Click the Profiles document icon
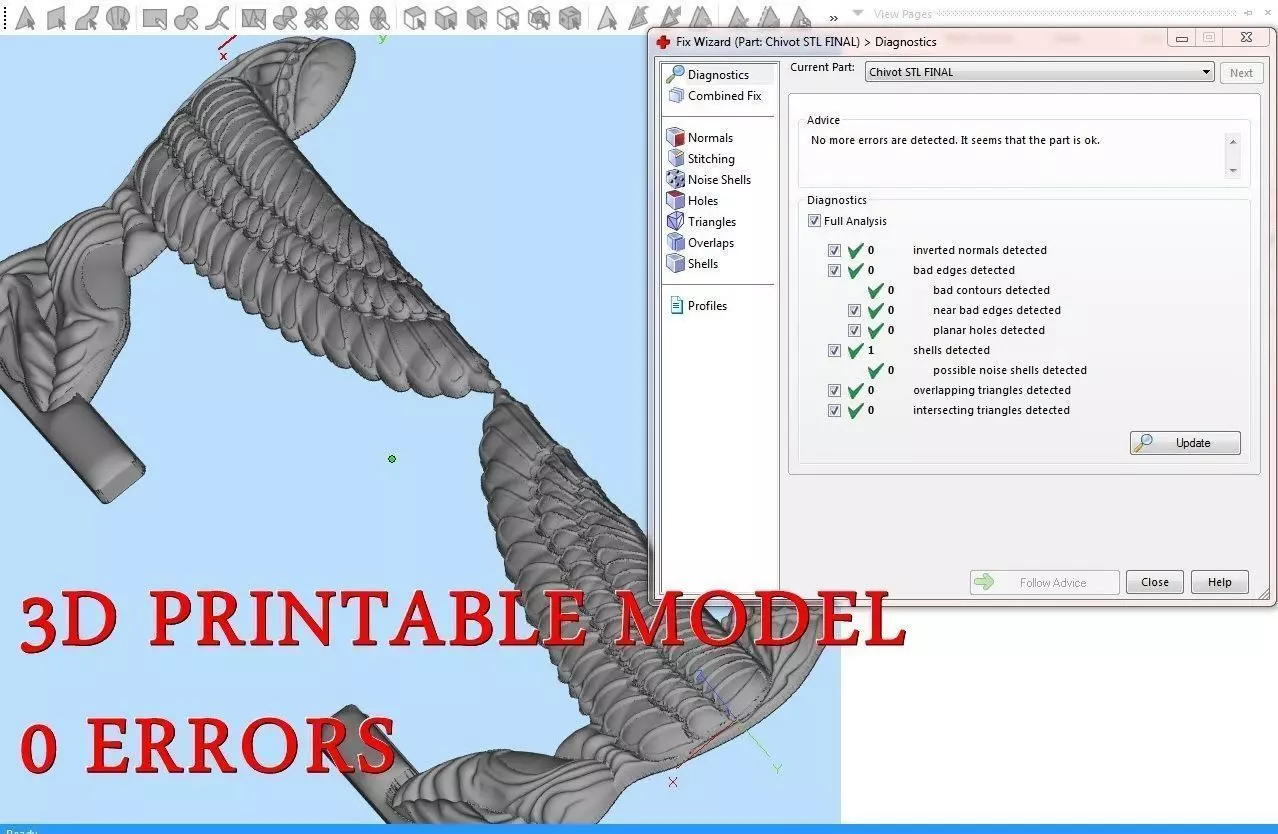The width and height of the screenshot is (1278, 834). point(677,305)
